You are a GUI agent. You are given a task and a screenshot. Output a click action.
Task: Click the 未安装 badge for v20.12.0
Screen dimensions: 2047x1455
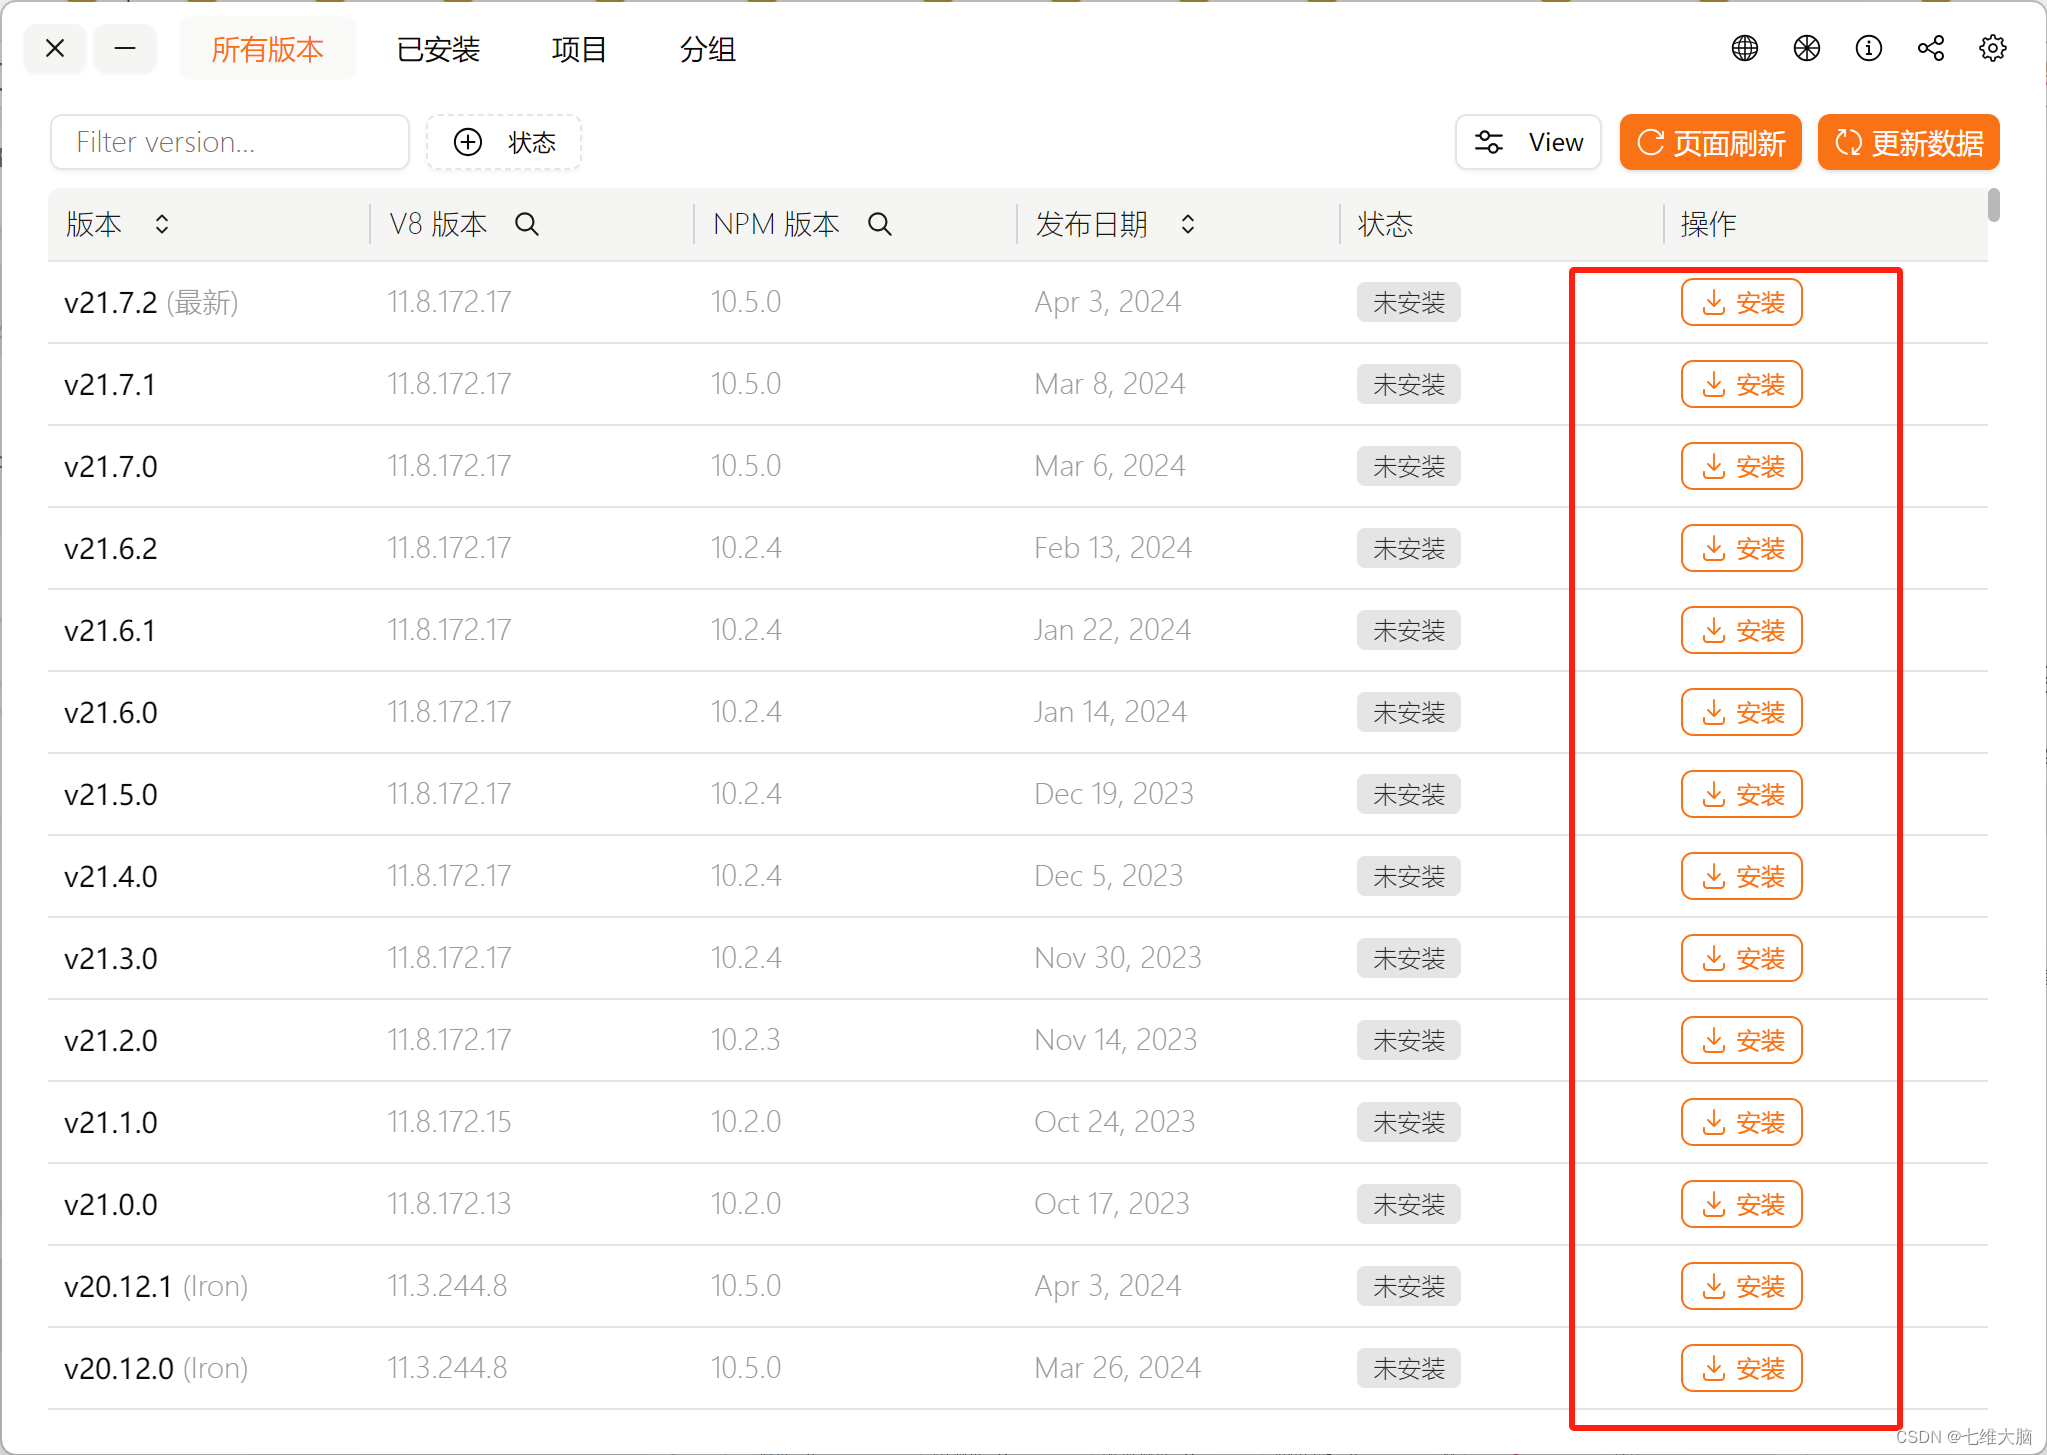1409,1368
